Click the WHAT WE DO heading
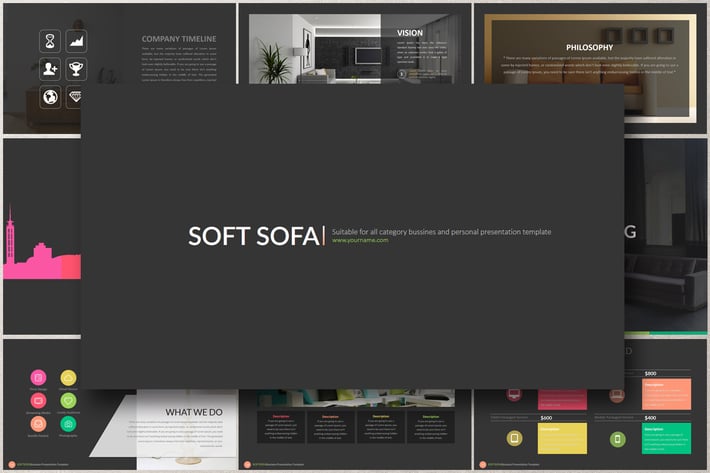This screenshot has width=710, height=473. click(194, 412)
